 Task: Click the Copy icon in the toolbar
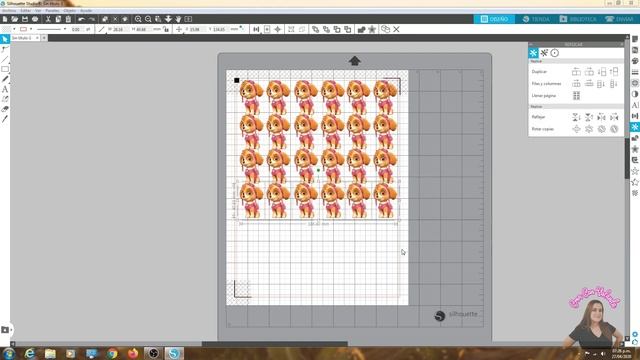point(58,19)
